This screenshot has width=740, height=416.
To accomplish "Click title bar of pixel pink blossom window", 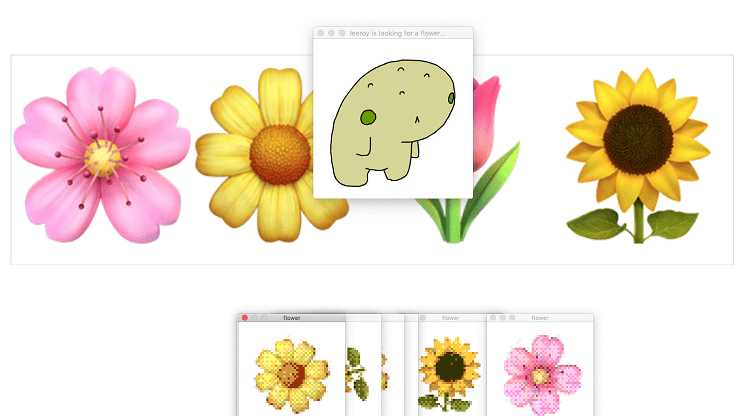I will 540,318.
